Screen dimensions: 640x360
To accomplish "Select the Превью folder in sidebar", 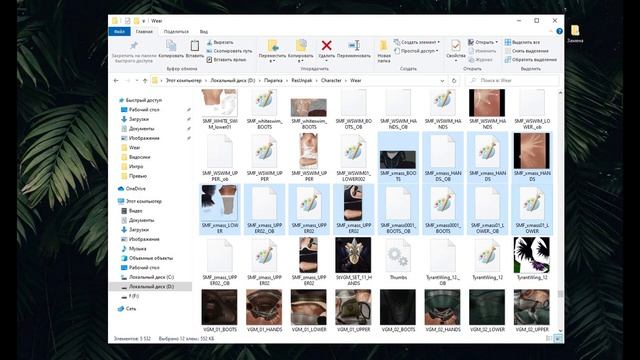I will (x=138, y=176).
